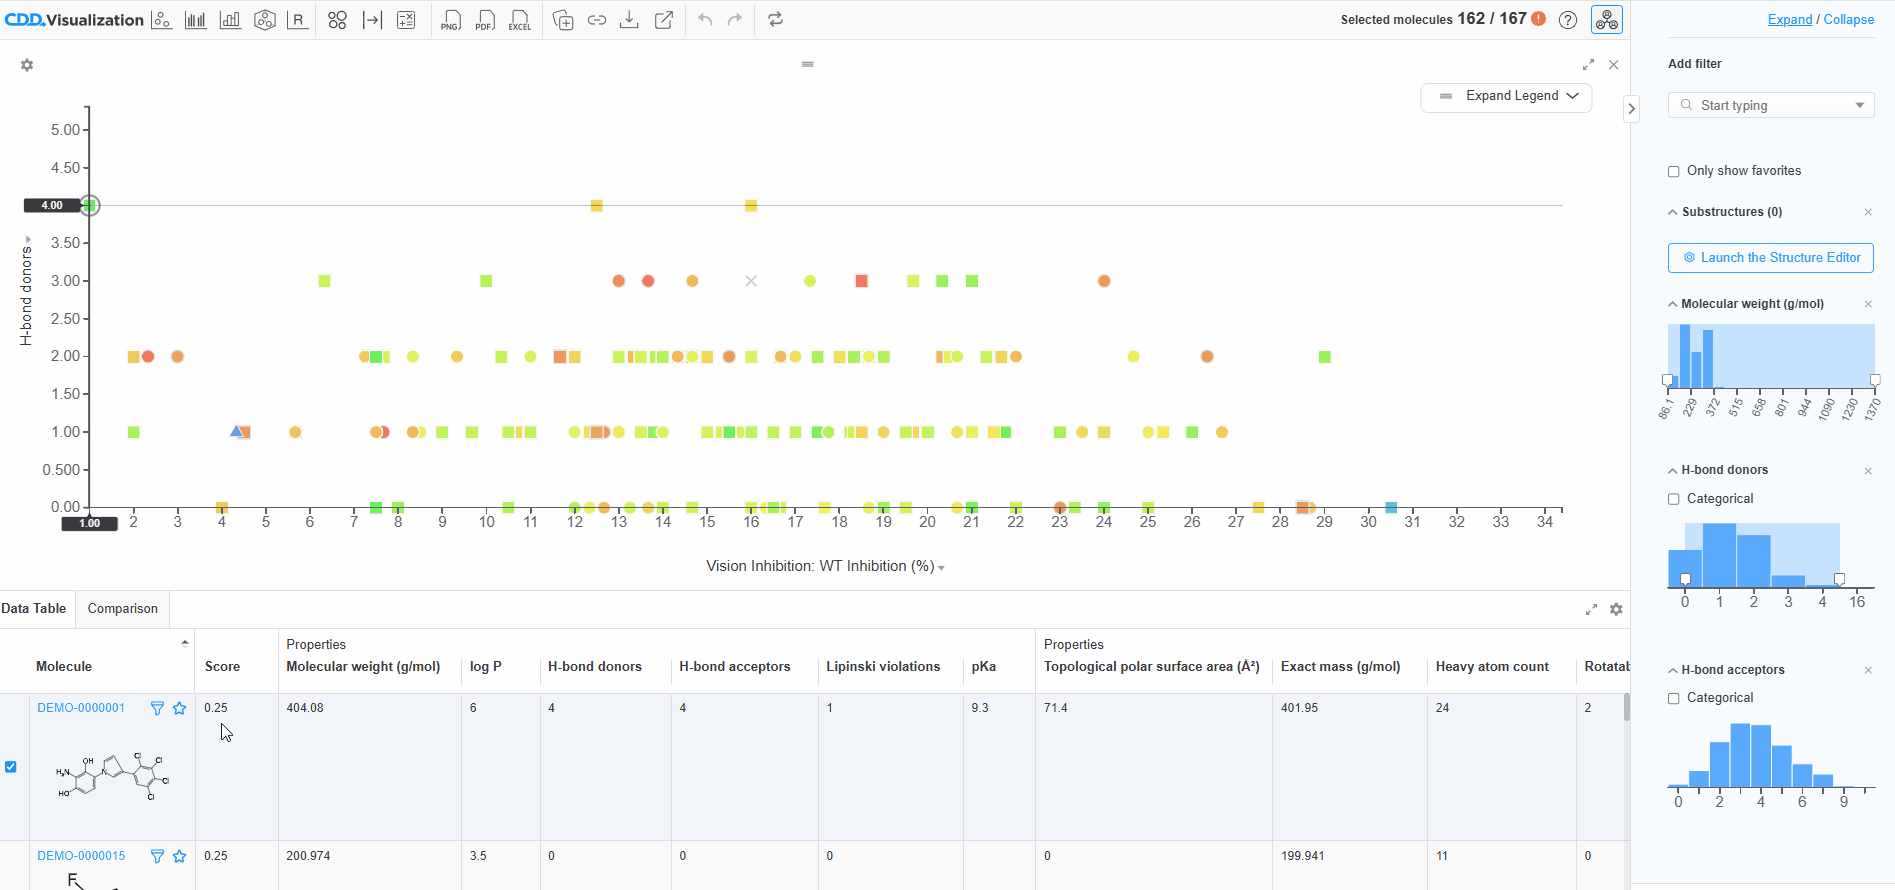Uncheck the DEMO-0000001 row checkbox
This screenshot has width=1895, height=890.
click(x=11, y=767)
